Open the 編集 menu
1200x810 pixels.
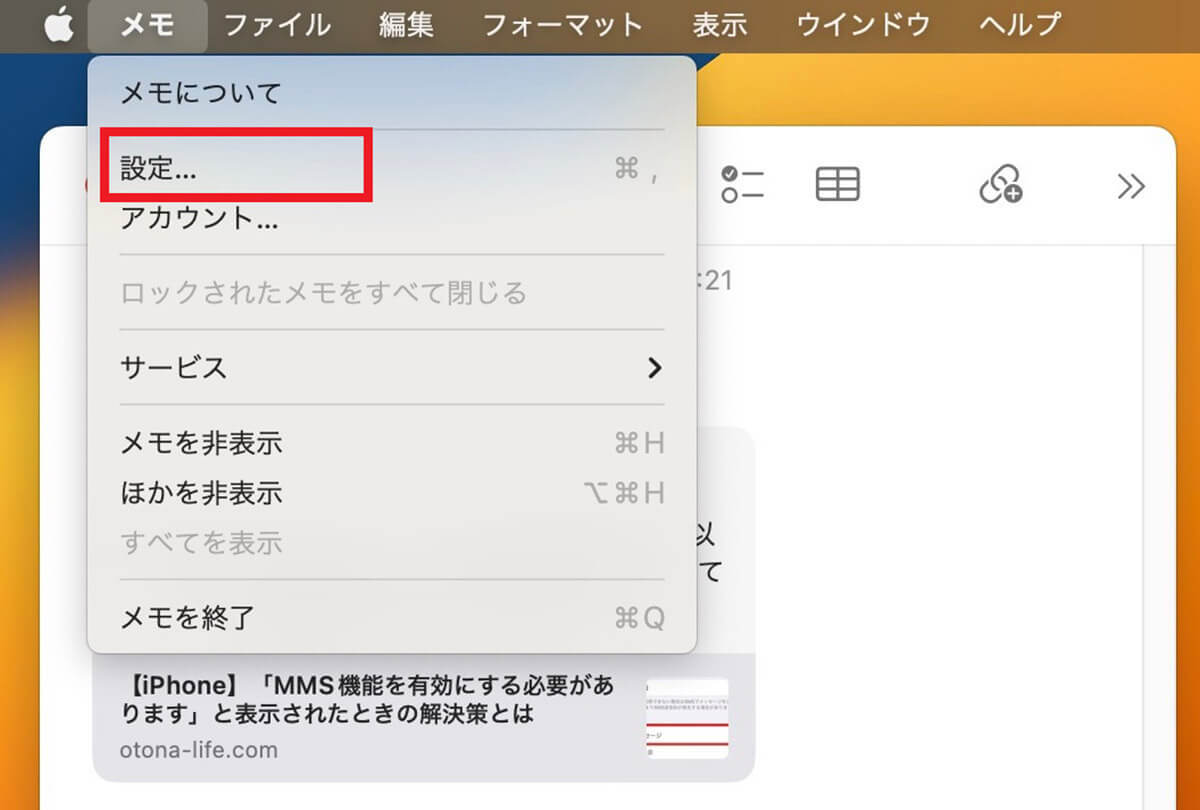coord(406,25)
